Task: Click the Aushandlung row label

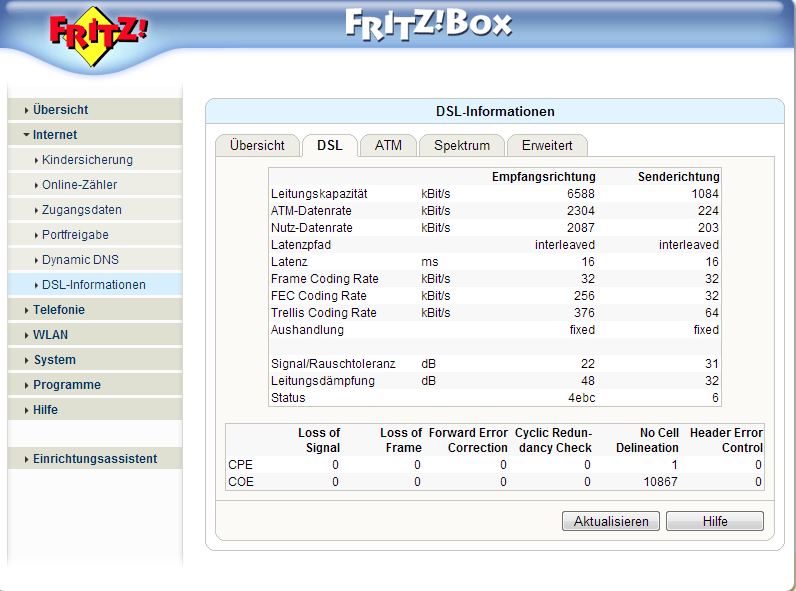Action: pyautogui.click(x=307, y=330)
